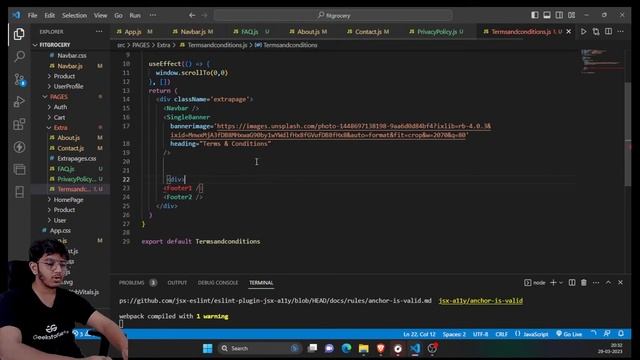Click the code minimap
This screenshot has width=640, height=360.
pyautogui.click(x=602, y=61)
